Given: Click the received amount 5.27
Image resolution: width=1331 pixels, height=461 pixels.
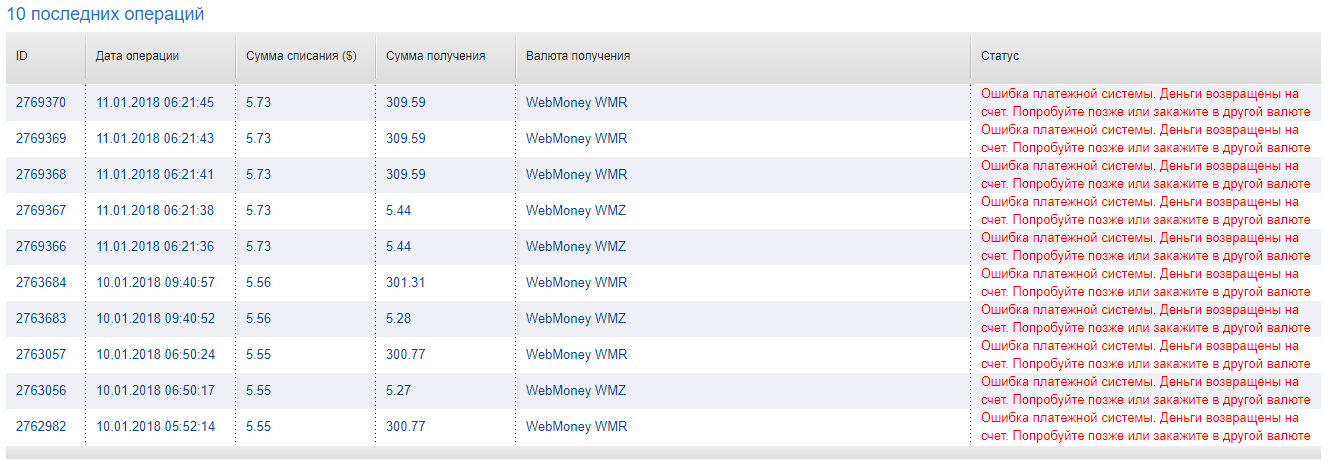Looking at the screenshot, I should click(x=398, y=390).
